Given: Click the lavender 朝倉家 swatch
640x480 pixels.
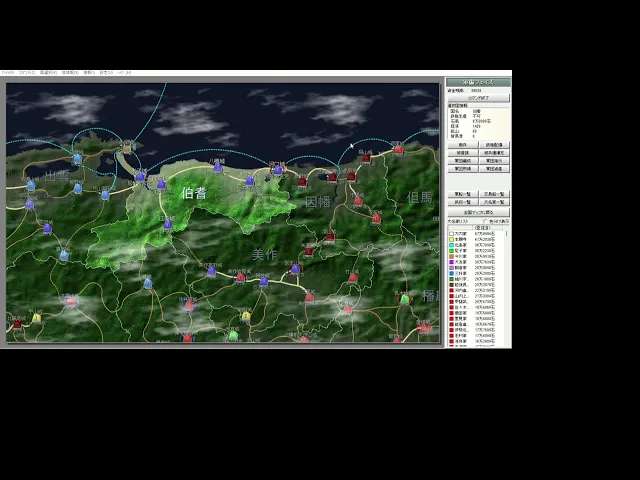Looking at the screenshot, I should [451, 268].
